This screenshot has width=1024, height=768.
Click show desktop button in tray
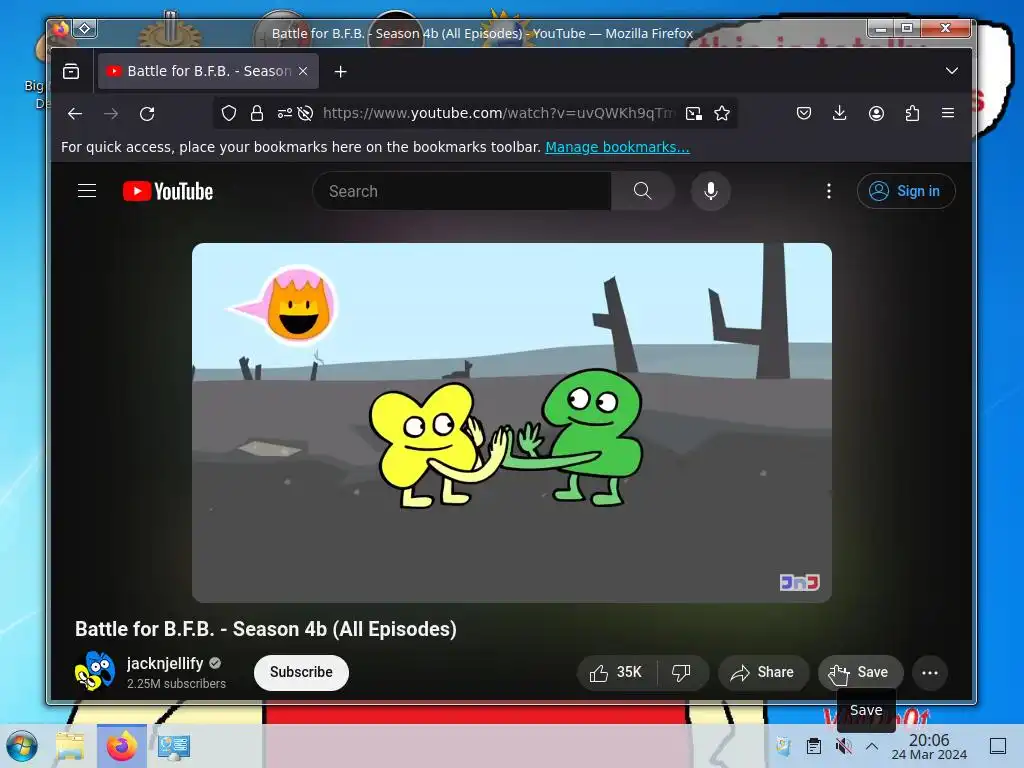pyautogui.click(x=997, y=746)
